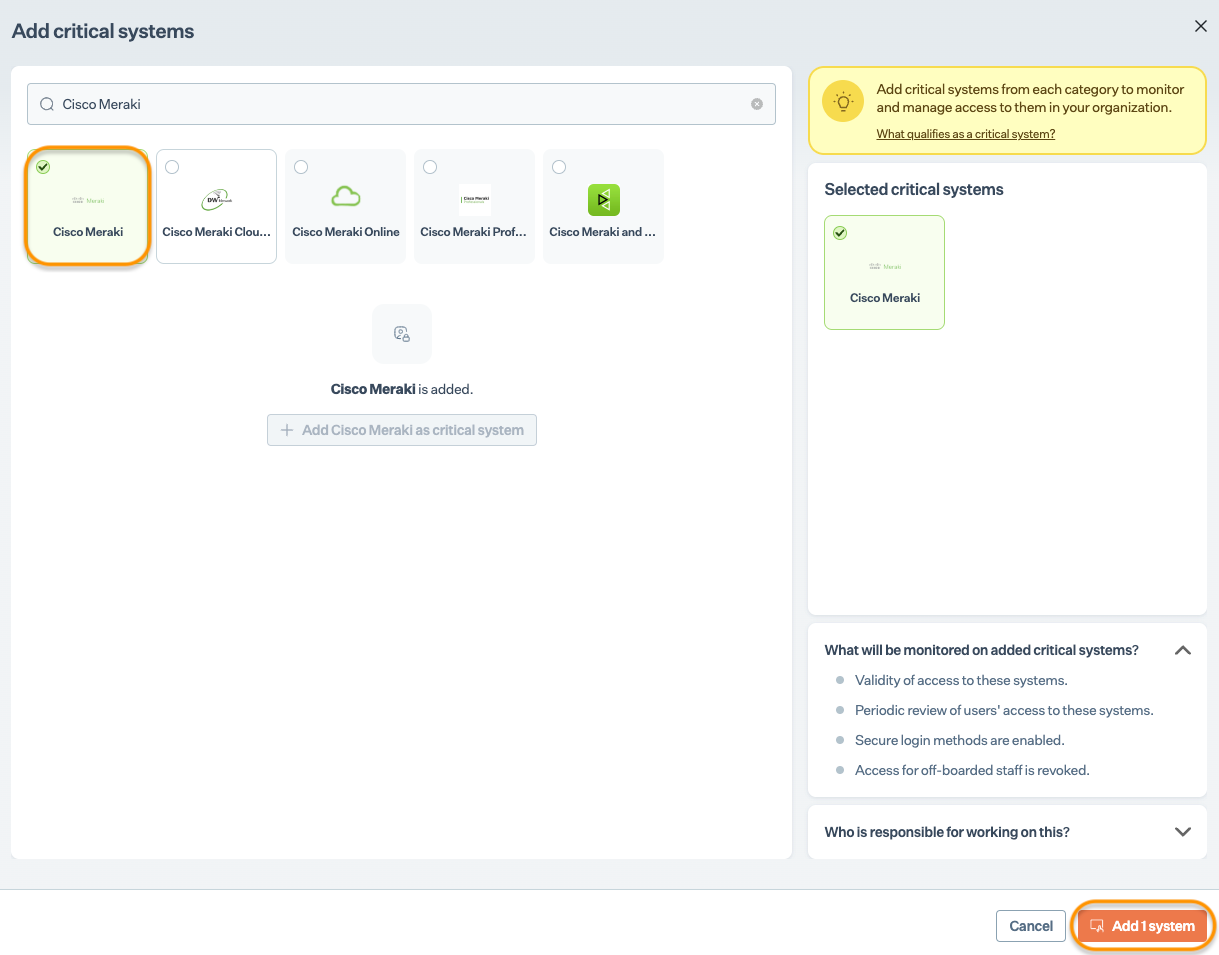Click the Cisco Meraki logo in results

88,200
